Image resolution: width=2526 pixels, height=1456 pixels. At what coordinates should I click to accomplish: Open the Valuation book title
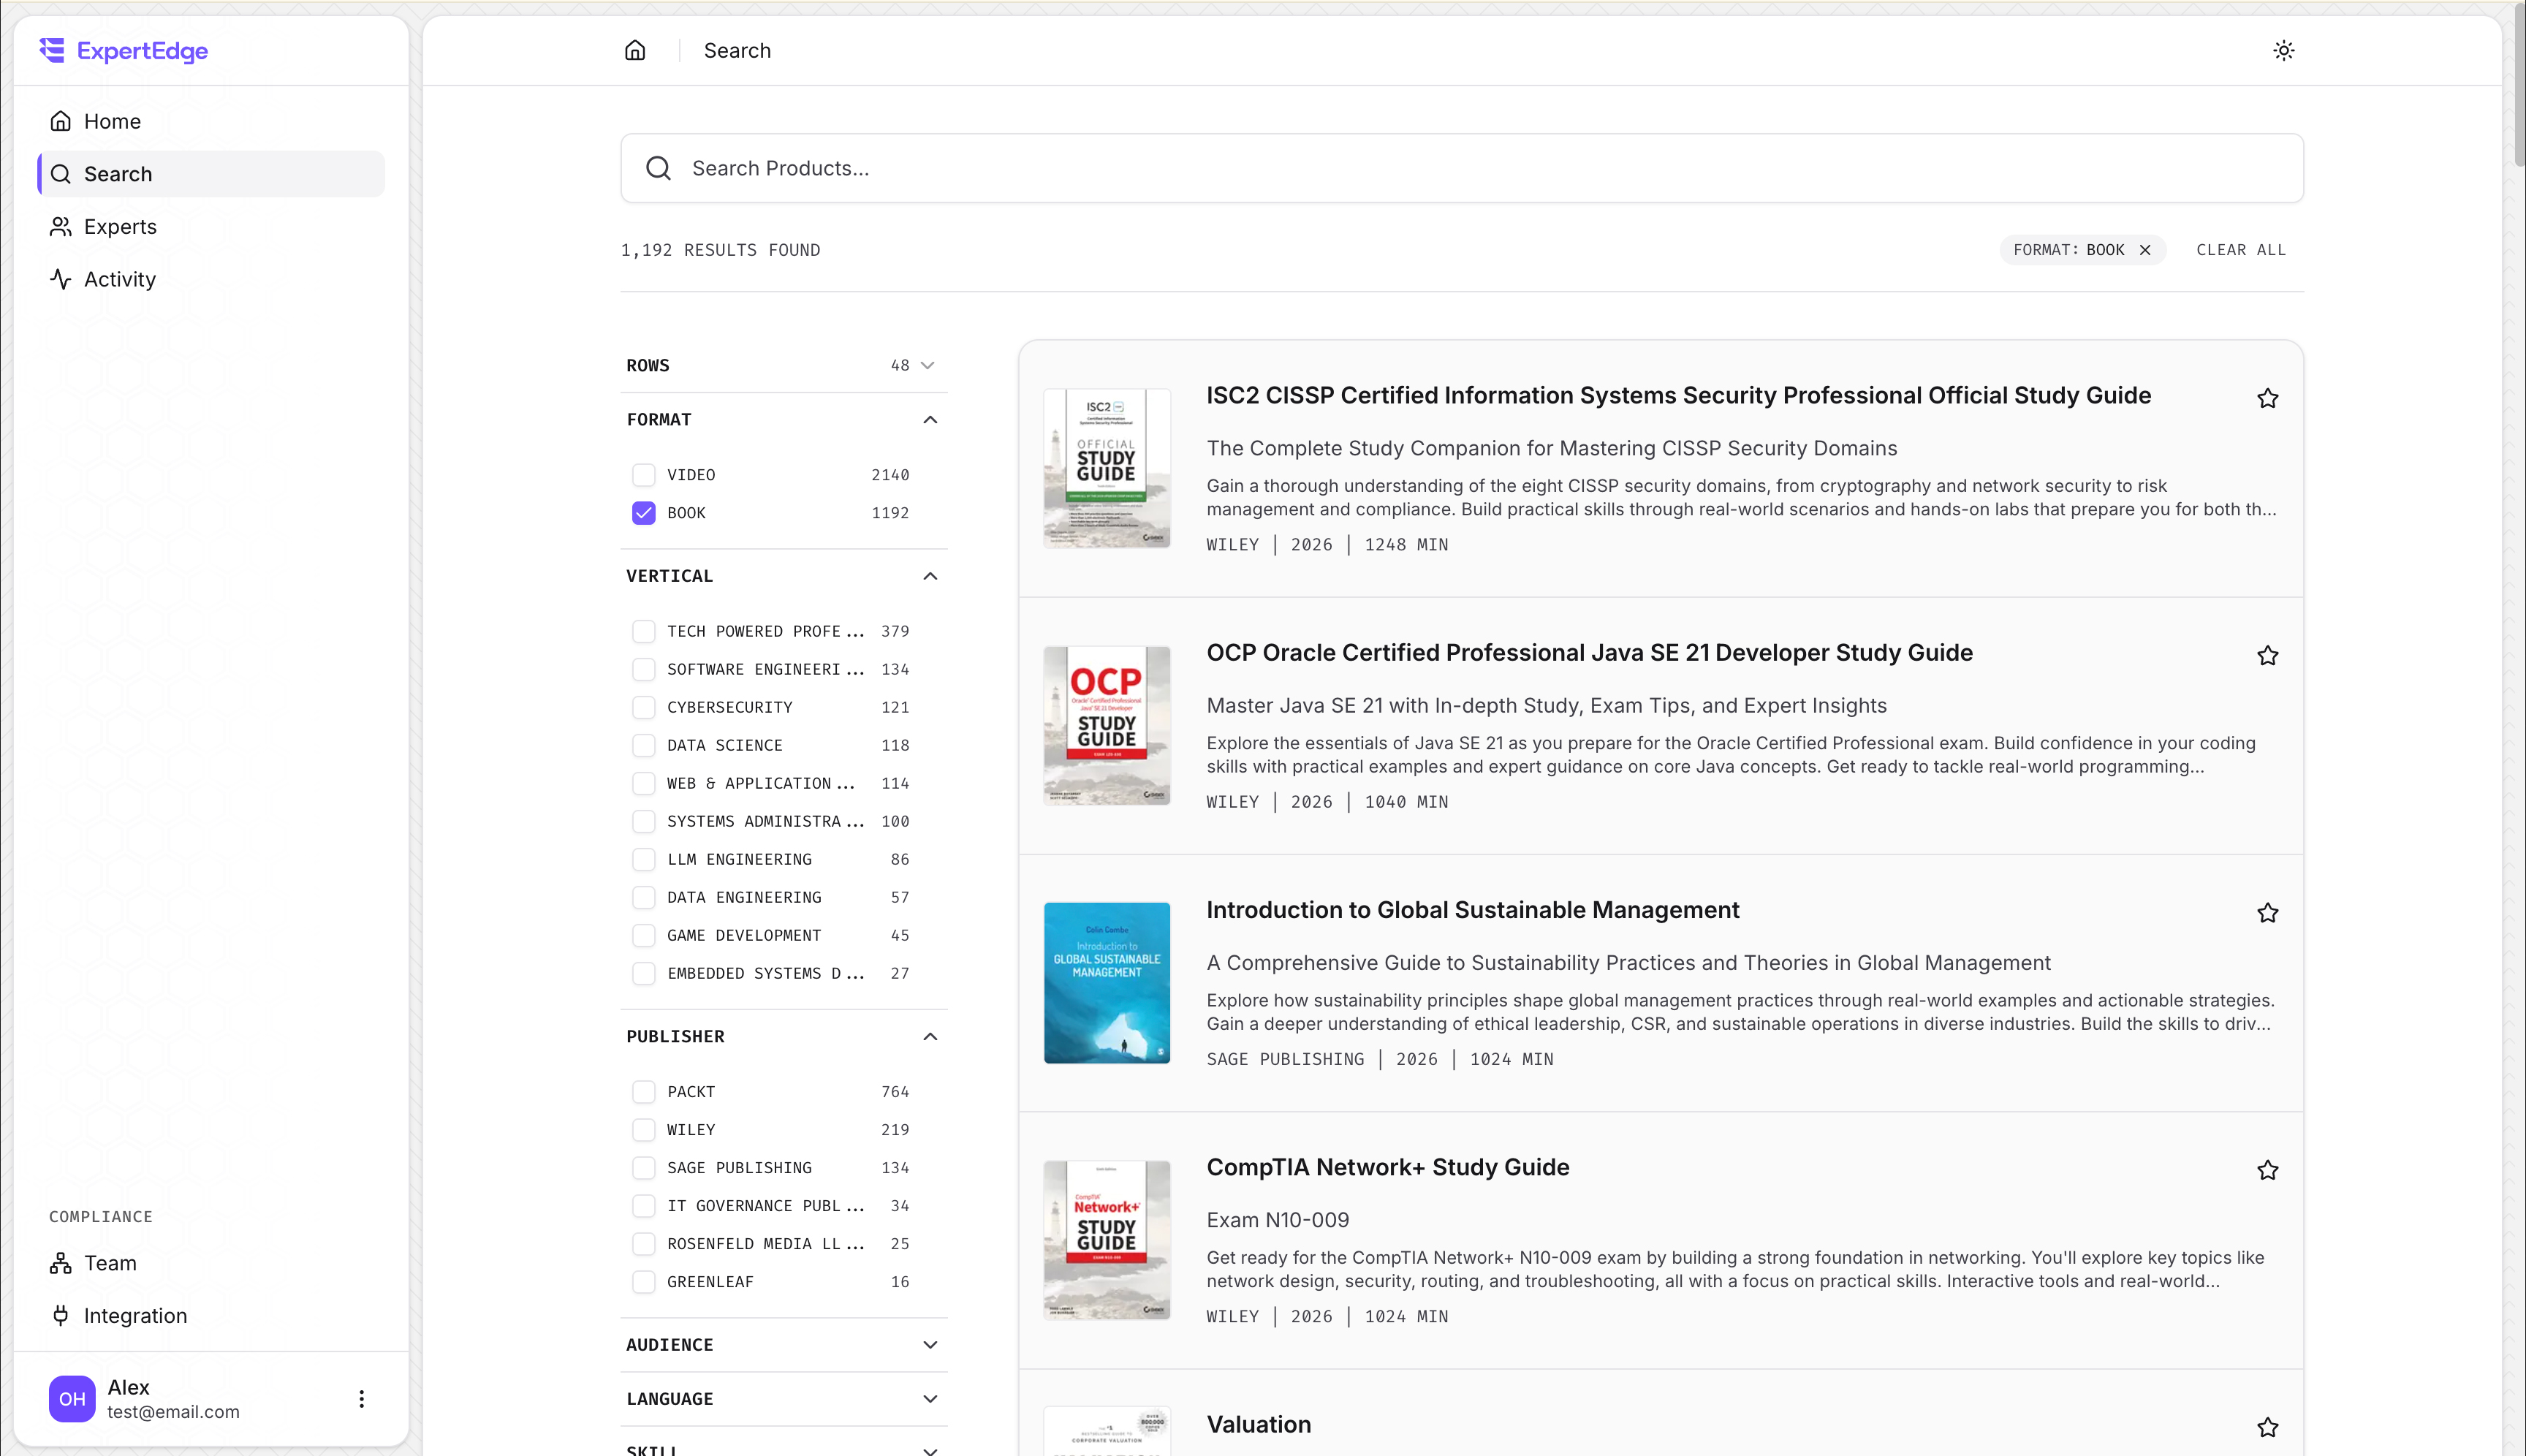coord(1258,1424)
